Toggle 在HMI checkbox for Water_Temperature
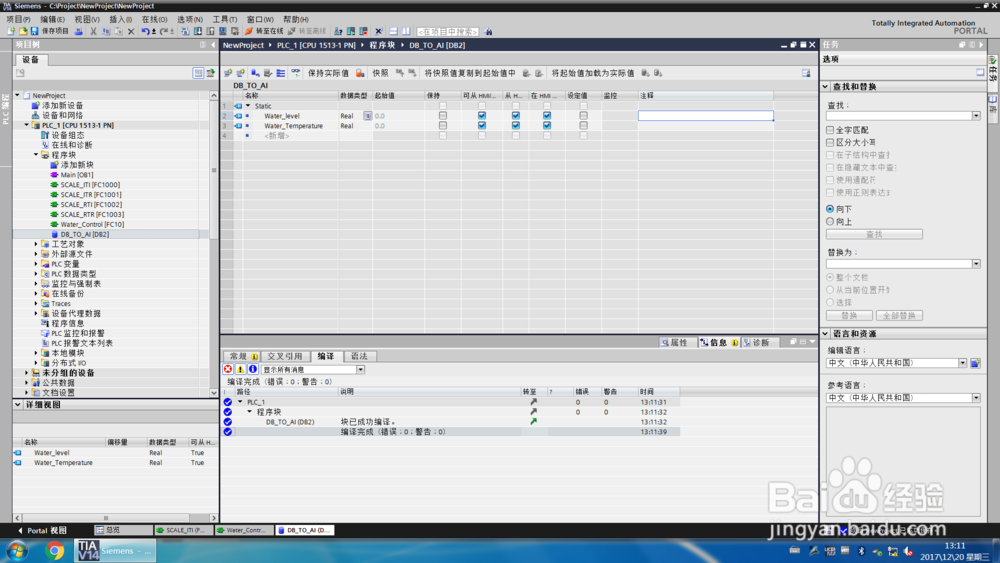1000x563 pixels. point(547,126)
